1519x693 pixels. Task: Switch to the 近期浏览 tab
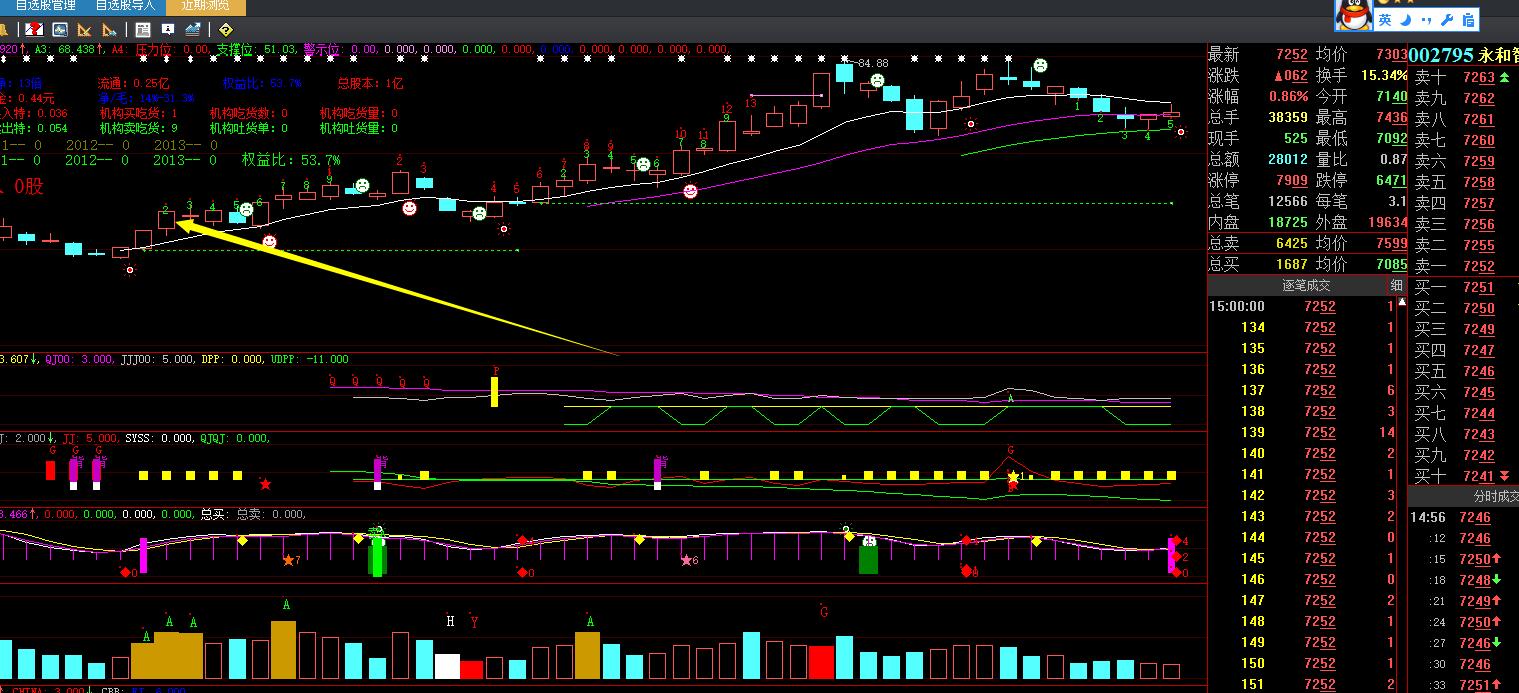pyautogui.click(x=205, y=6)
